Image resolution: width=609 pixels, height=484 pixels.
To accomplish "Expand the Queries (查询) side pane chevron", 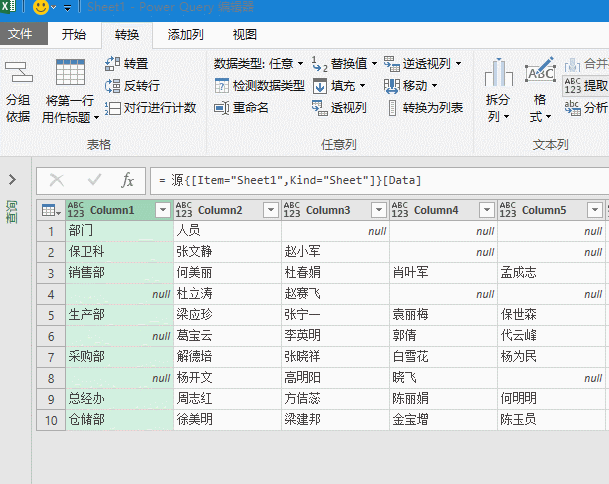I will point(12,179).
